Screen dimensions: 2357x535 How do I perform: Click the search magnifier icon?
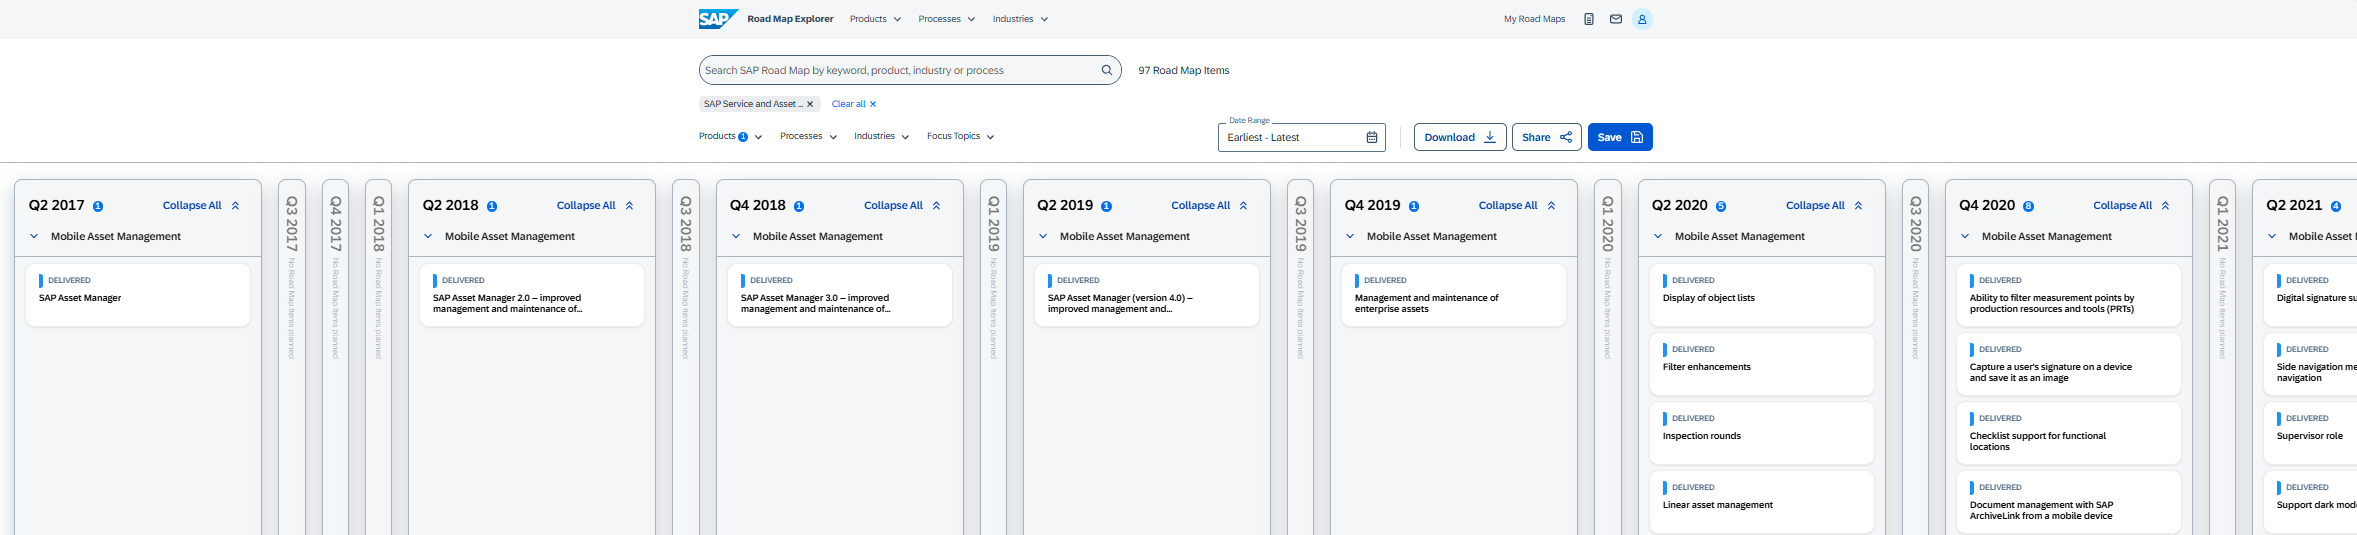click(x=1107, y=70)
